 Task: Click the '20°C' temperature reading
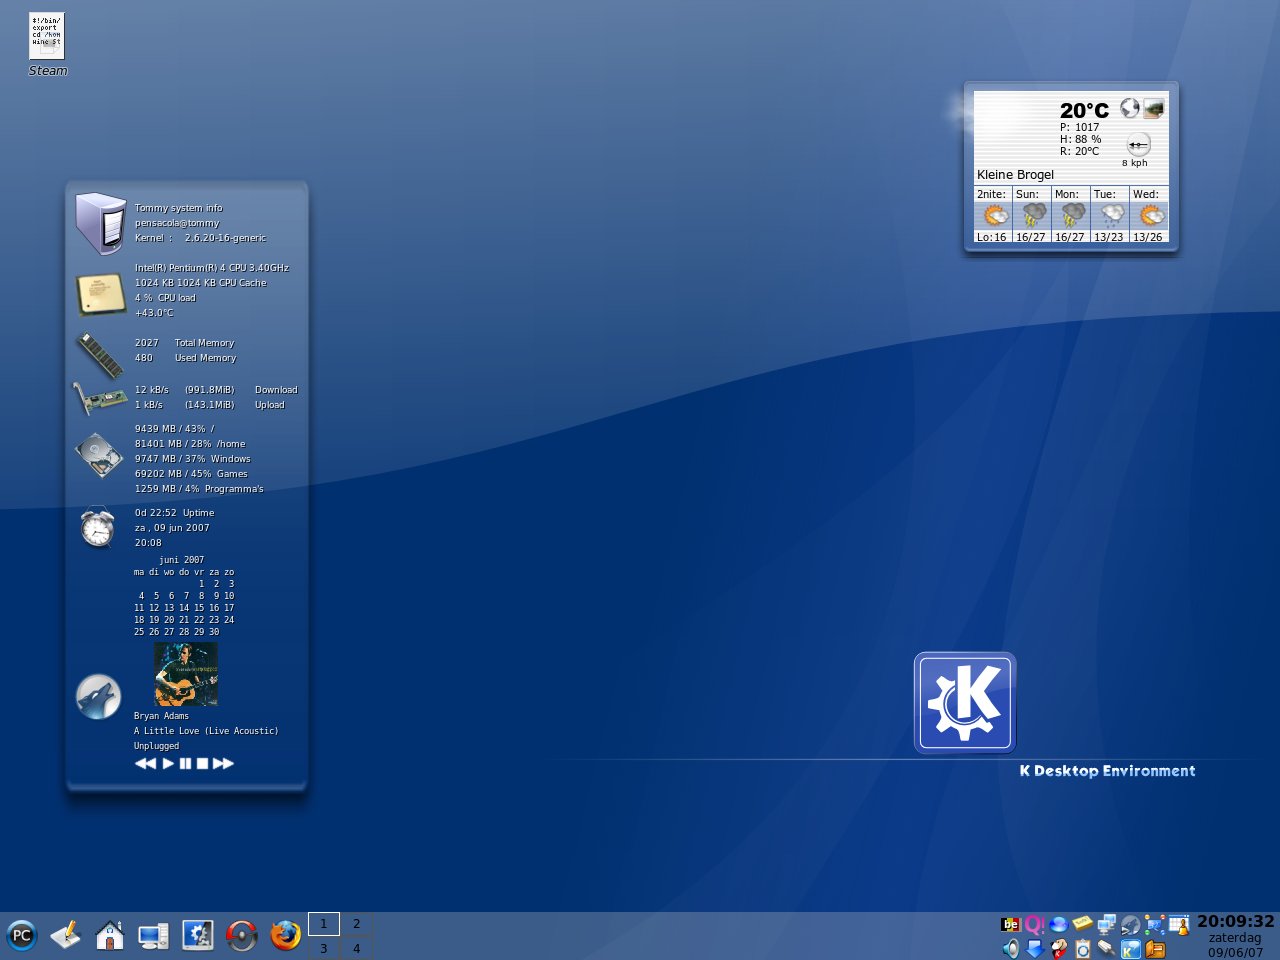click(x=1084, y=110)
